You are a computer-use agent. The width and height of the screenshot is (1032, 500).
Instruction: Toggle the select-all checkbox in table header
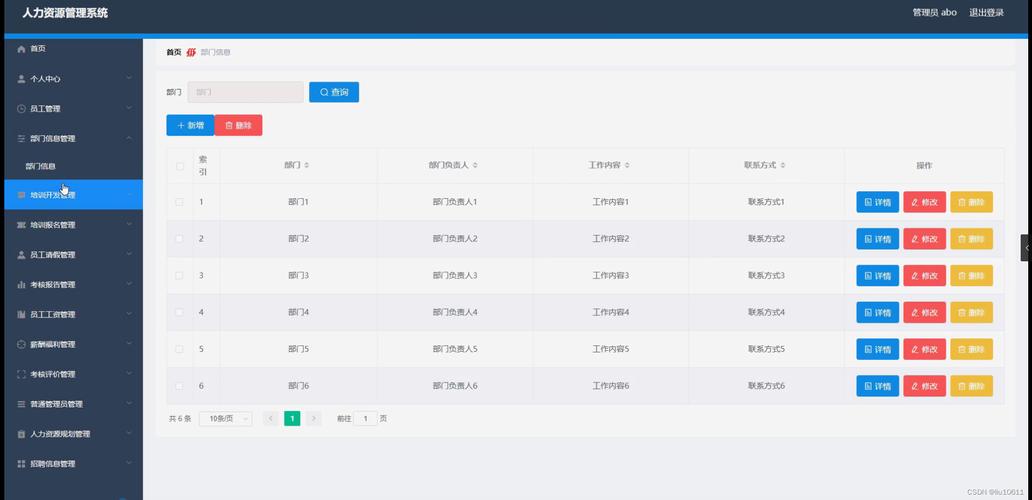pos(180,166)
